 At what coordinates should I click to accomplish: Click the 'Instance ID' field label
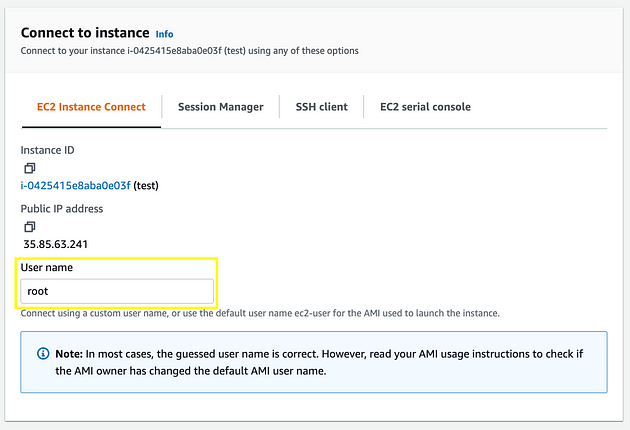coord(48,150)
